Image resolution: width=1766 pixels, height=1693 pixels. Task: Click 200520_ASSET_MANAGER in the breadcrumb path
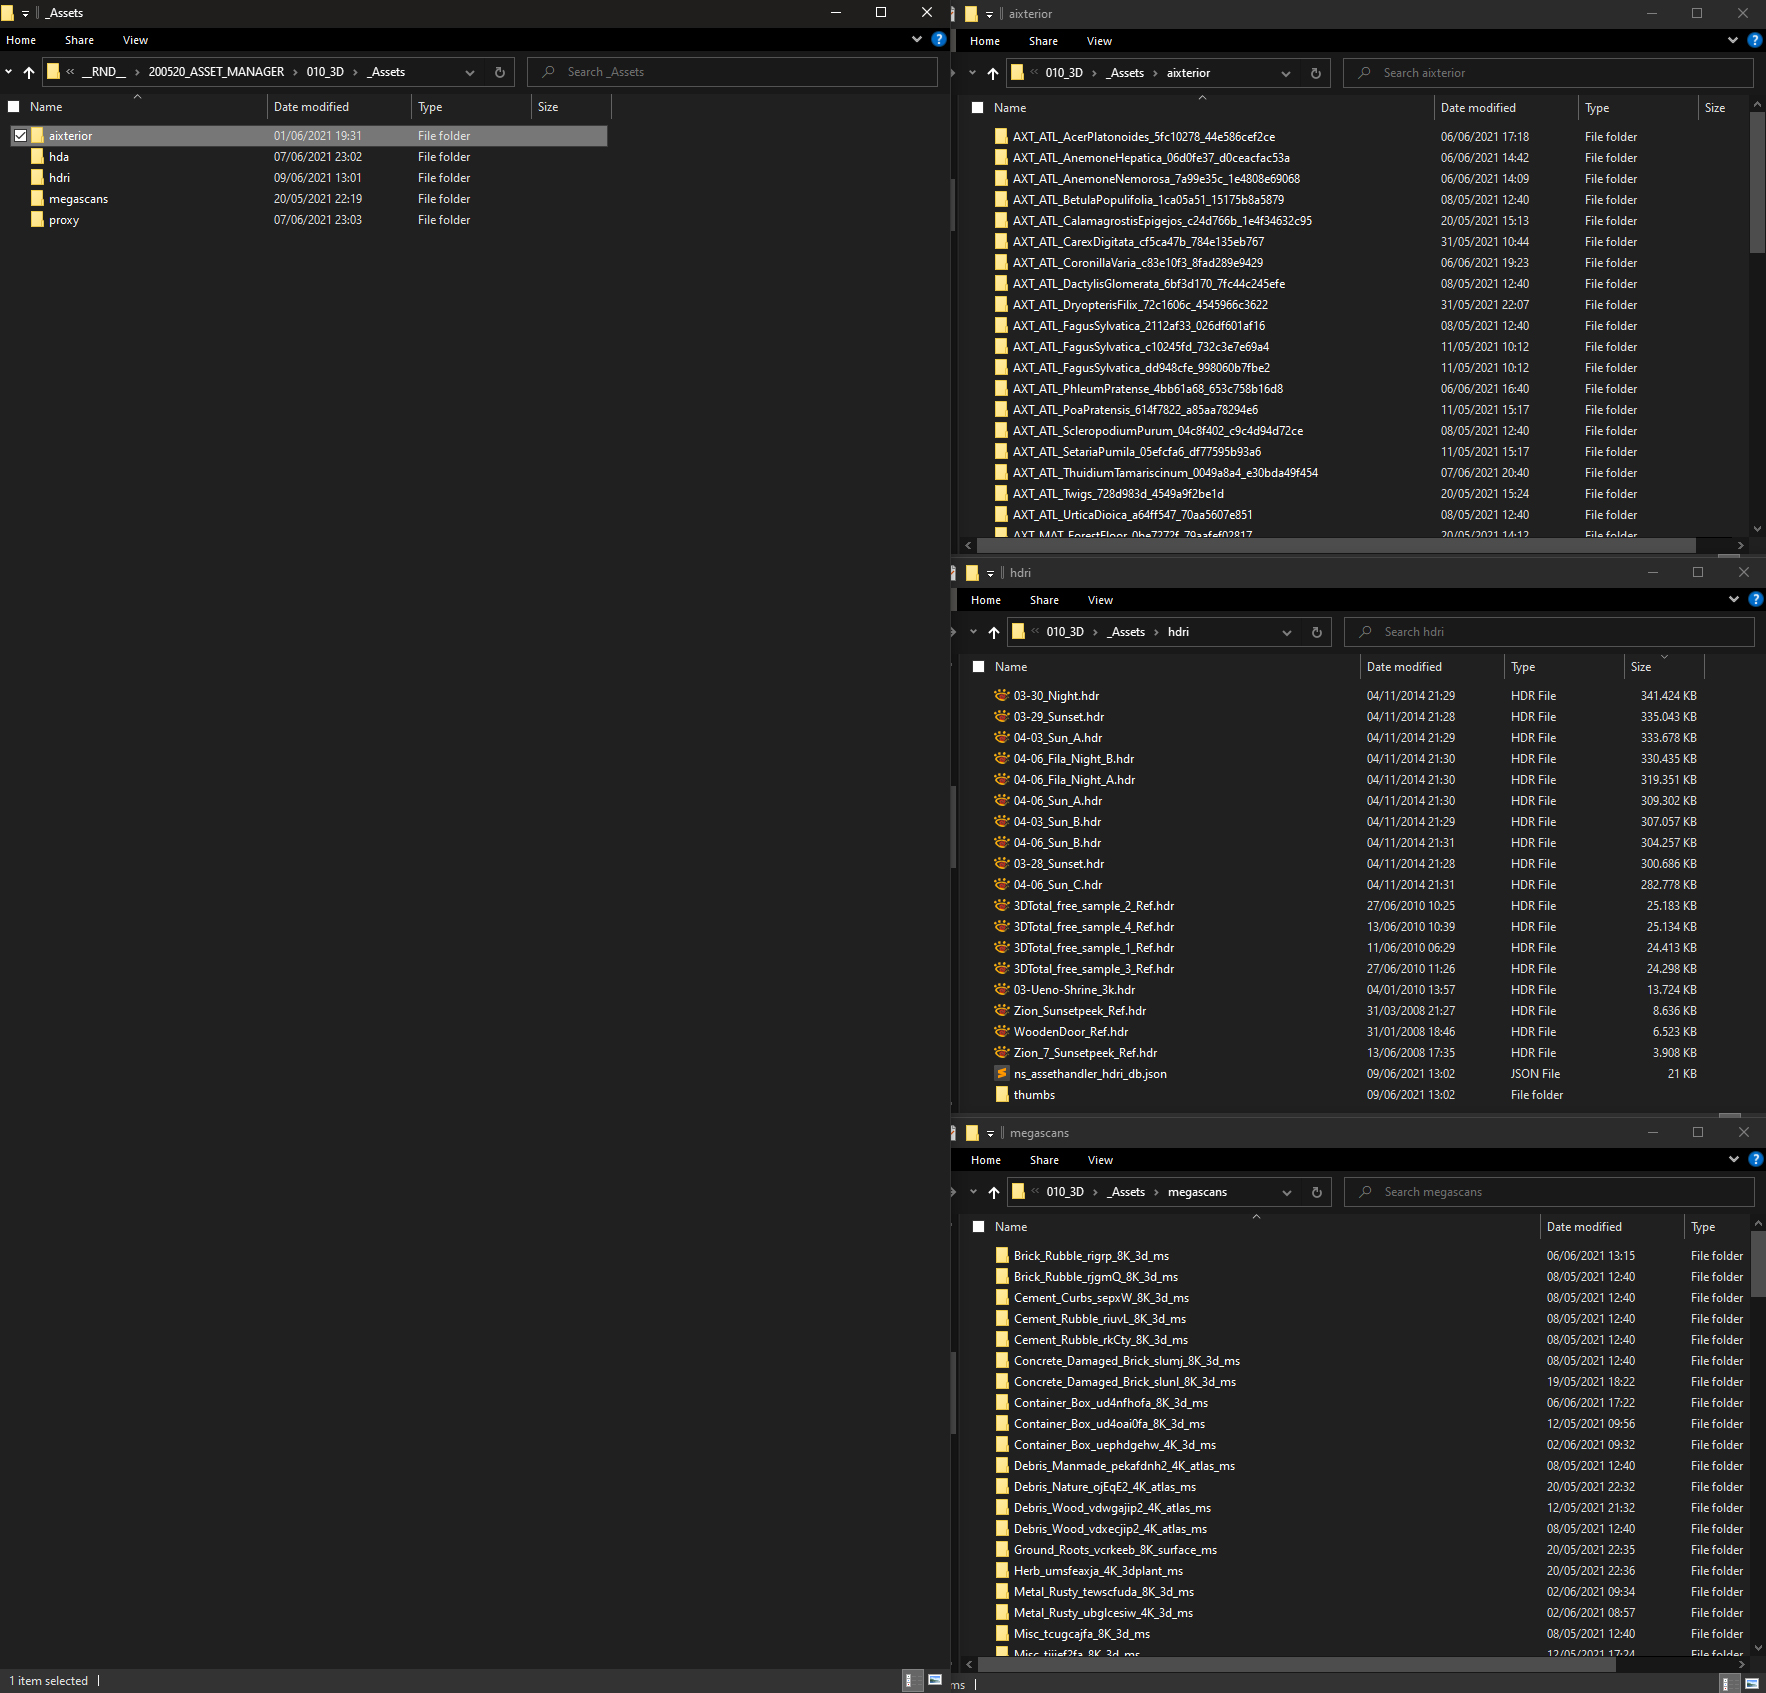point(216,72)
